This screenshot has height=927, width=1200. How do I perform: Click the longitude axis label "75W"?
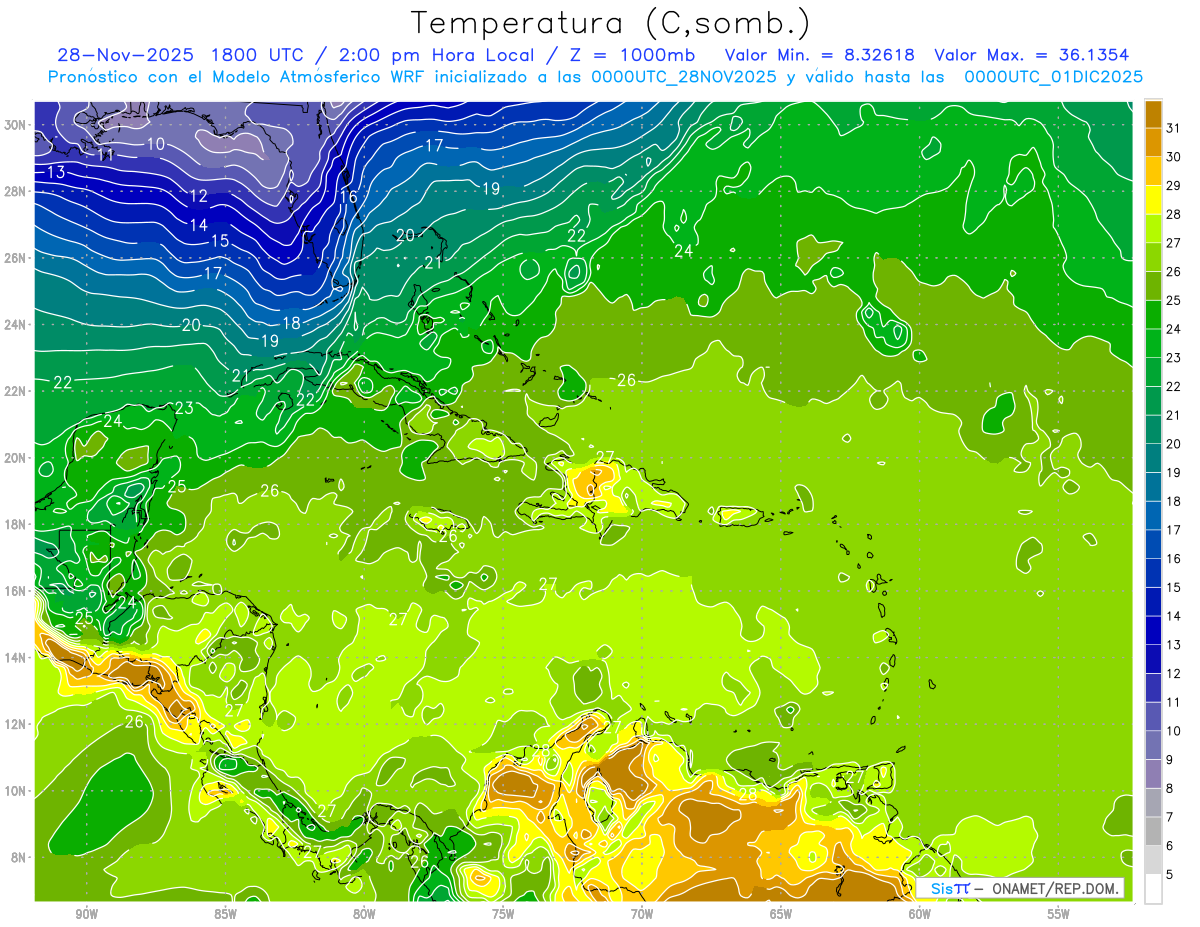(x=503, y=914)
